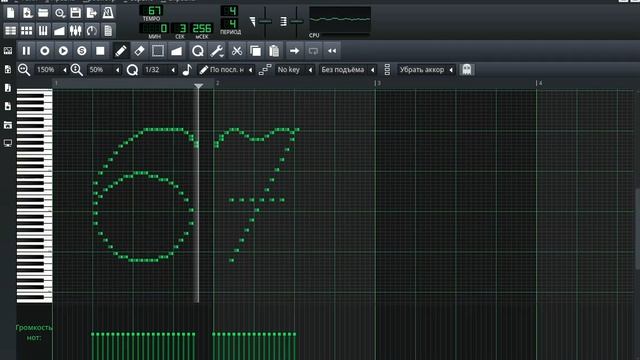This screenshot has height=360, width=640.
Task: Open My Home sidebar icon
Action: coord(8,125)
